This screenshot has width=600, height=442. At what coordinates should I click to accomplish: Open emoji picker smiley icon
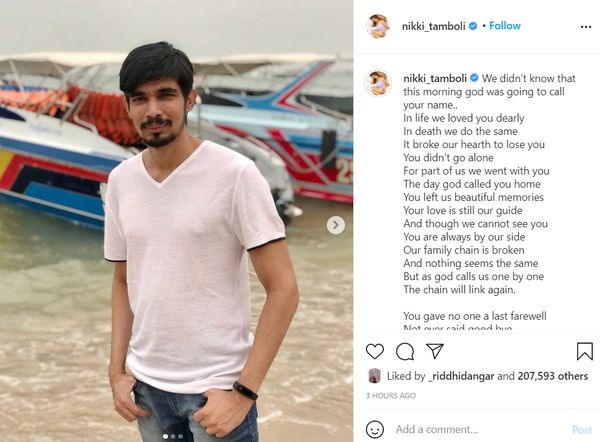[375, 429]
